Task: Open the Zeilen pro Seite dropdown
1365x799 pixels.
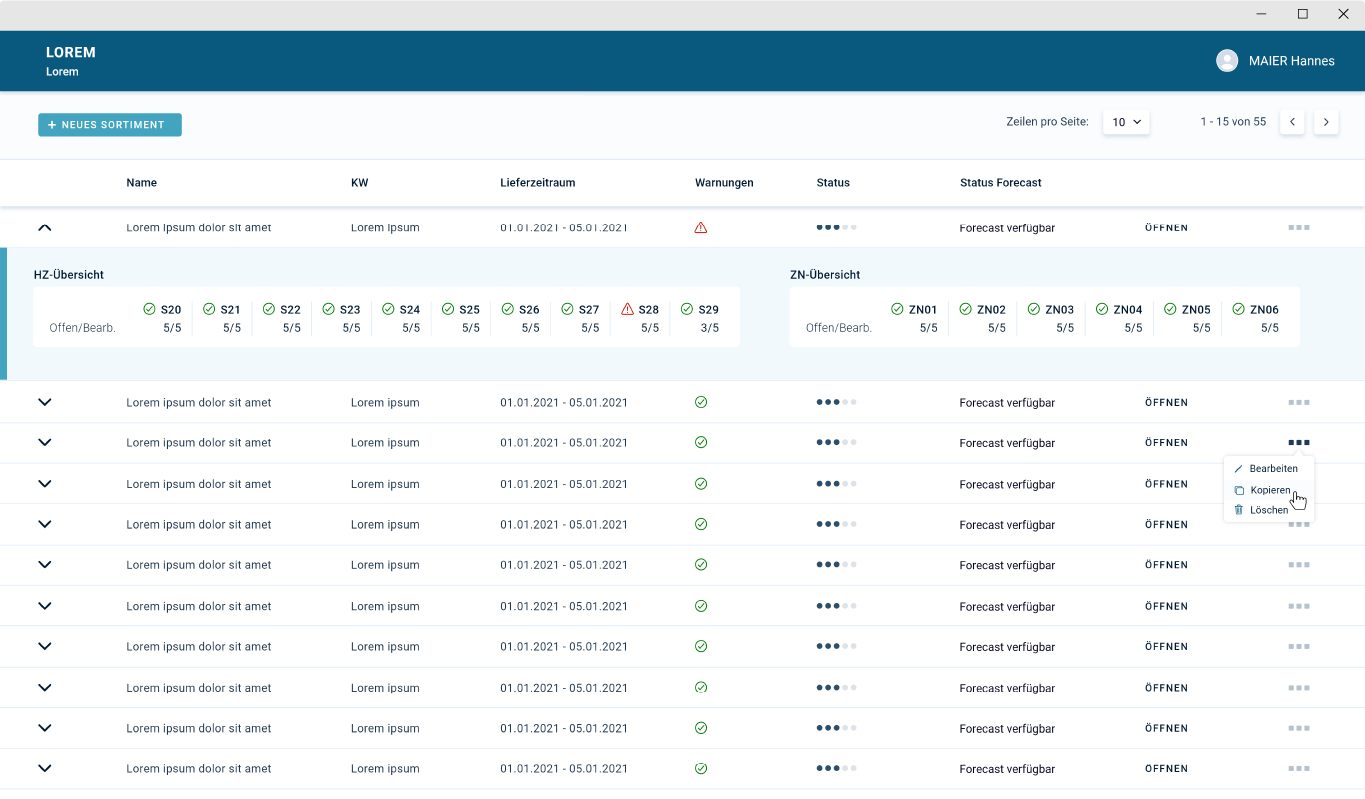Action: (1126, 121)
